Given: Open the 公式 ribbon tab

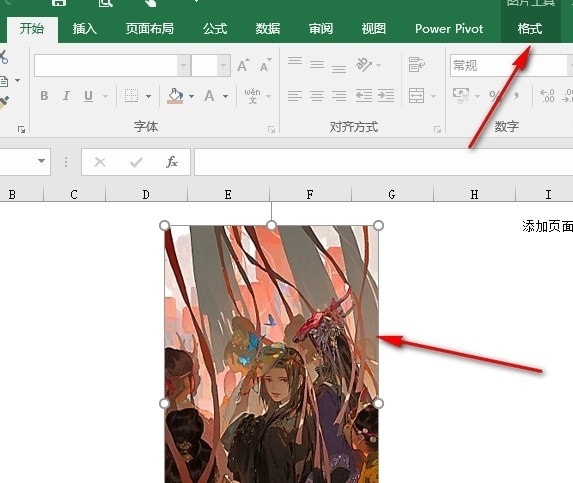Looking at the screenshot, I should (215, 28).
